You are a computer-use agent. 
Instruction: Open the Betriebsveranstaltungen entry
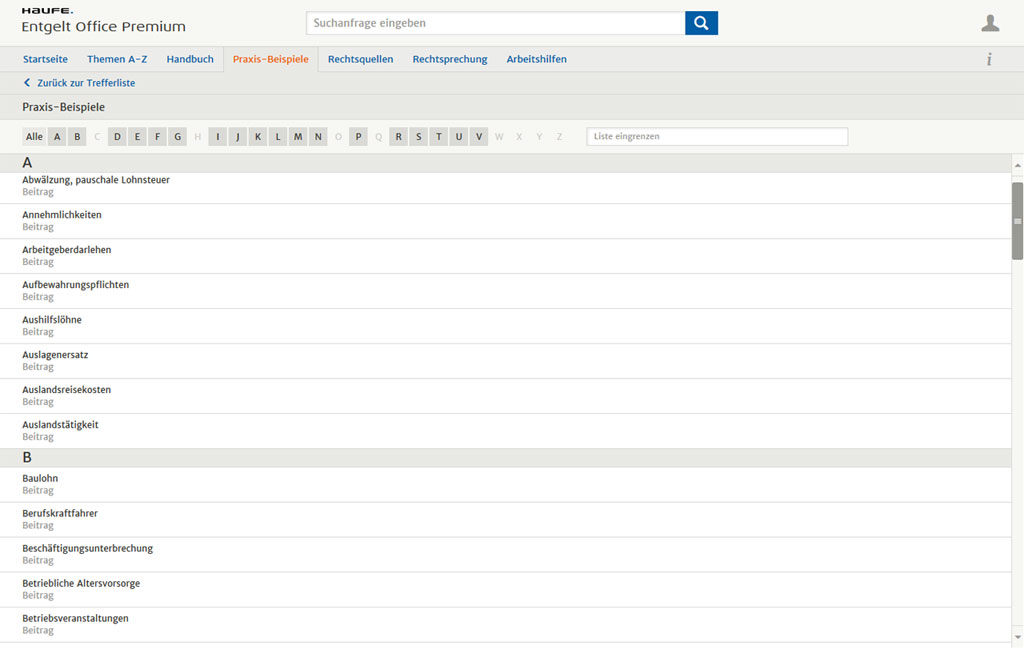pos(505,624)
